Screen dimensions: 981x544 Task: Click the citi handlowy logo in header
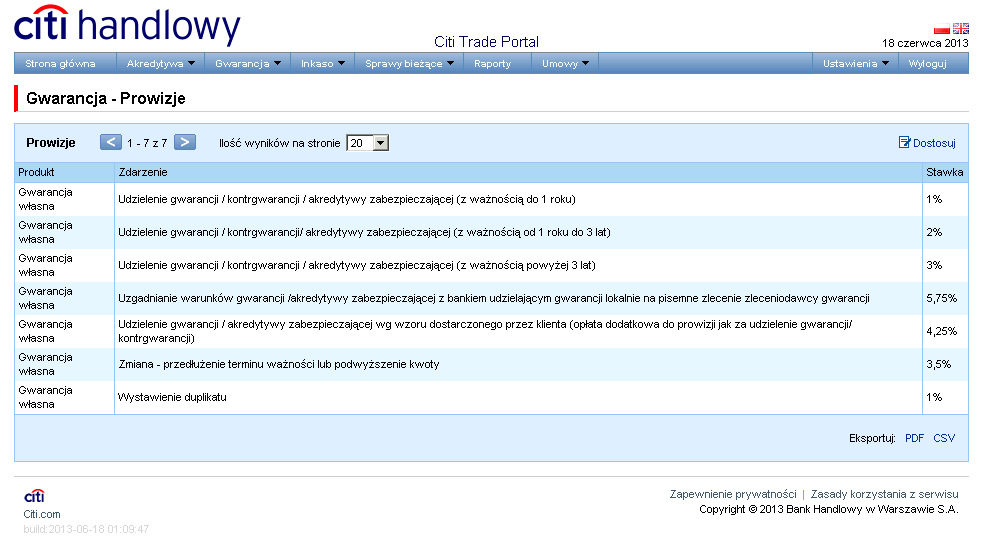(x=127, y=25)
